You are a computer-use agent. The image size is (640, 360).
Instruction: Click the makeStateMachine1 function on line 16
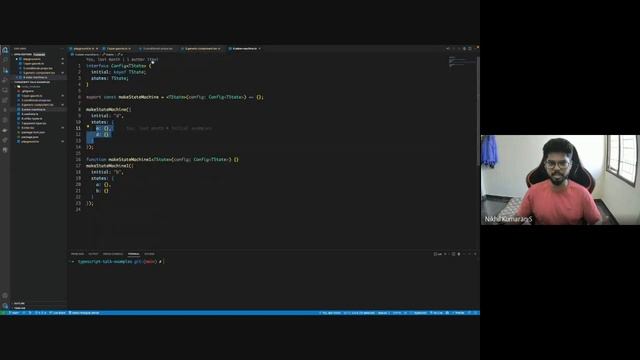(x=162, y=160)
